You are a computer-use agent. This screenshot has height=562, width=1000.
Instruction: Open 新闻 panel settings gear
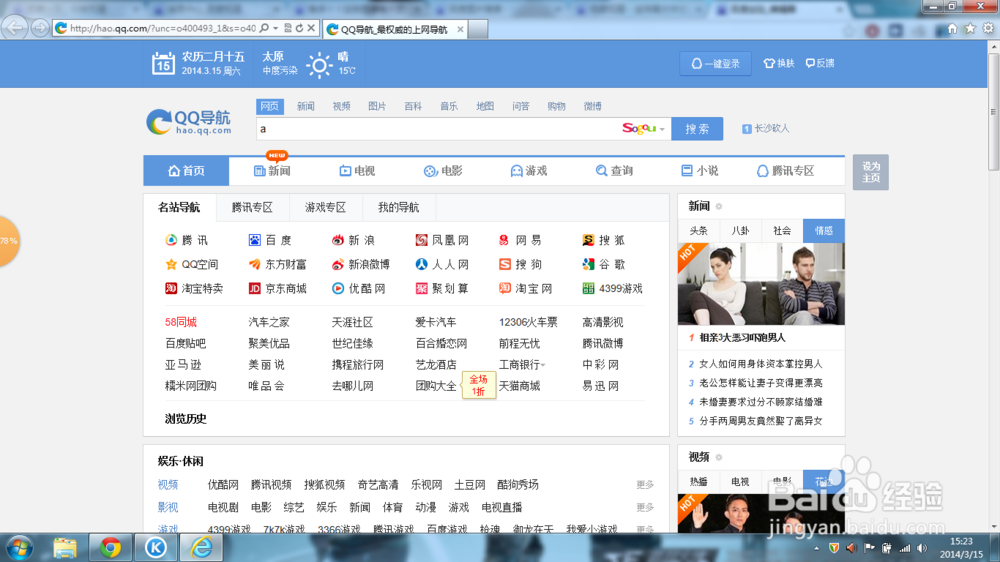pos(719,206)
